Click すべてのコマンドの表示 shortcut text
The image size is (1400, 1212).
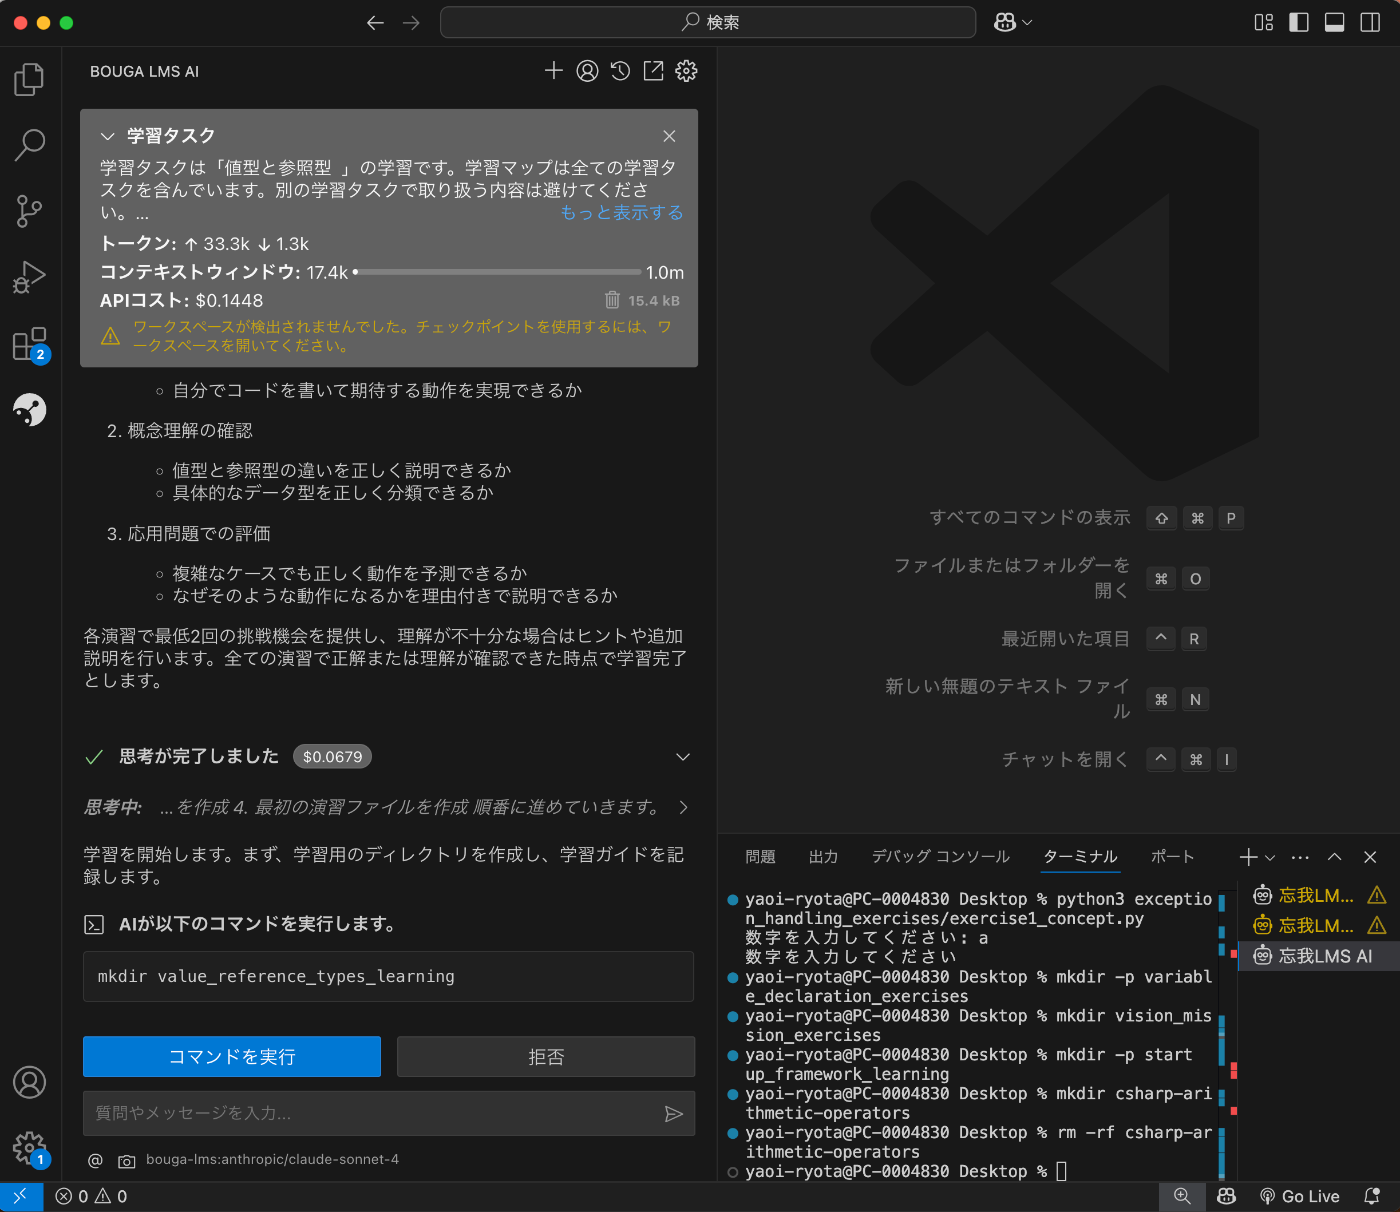click(1030, 517)
